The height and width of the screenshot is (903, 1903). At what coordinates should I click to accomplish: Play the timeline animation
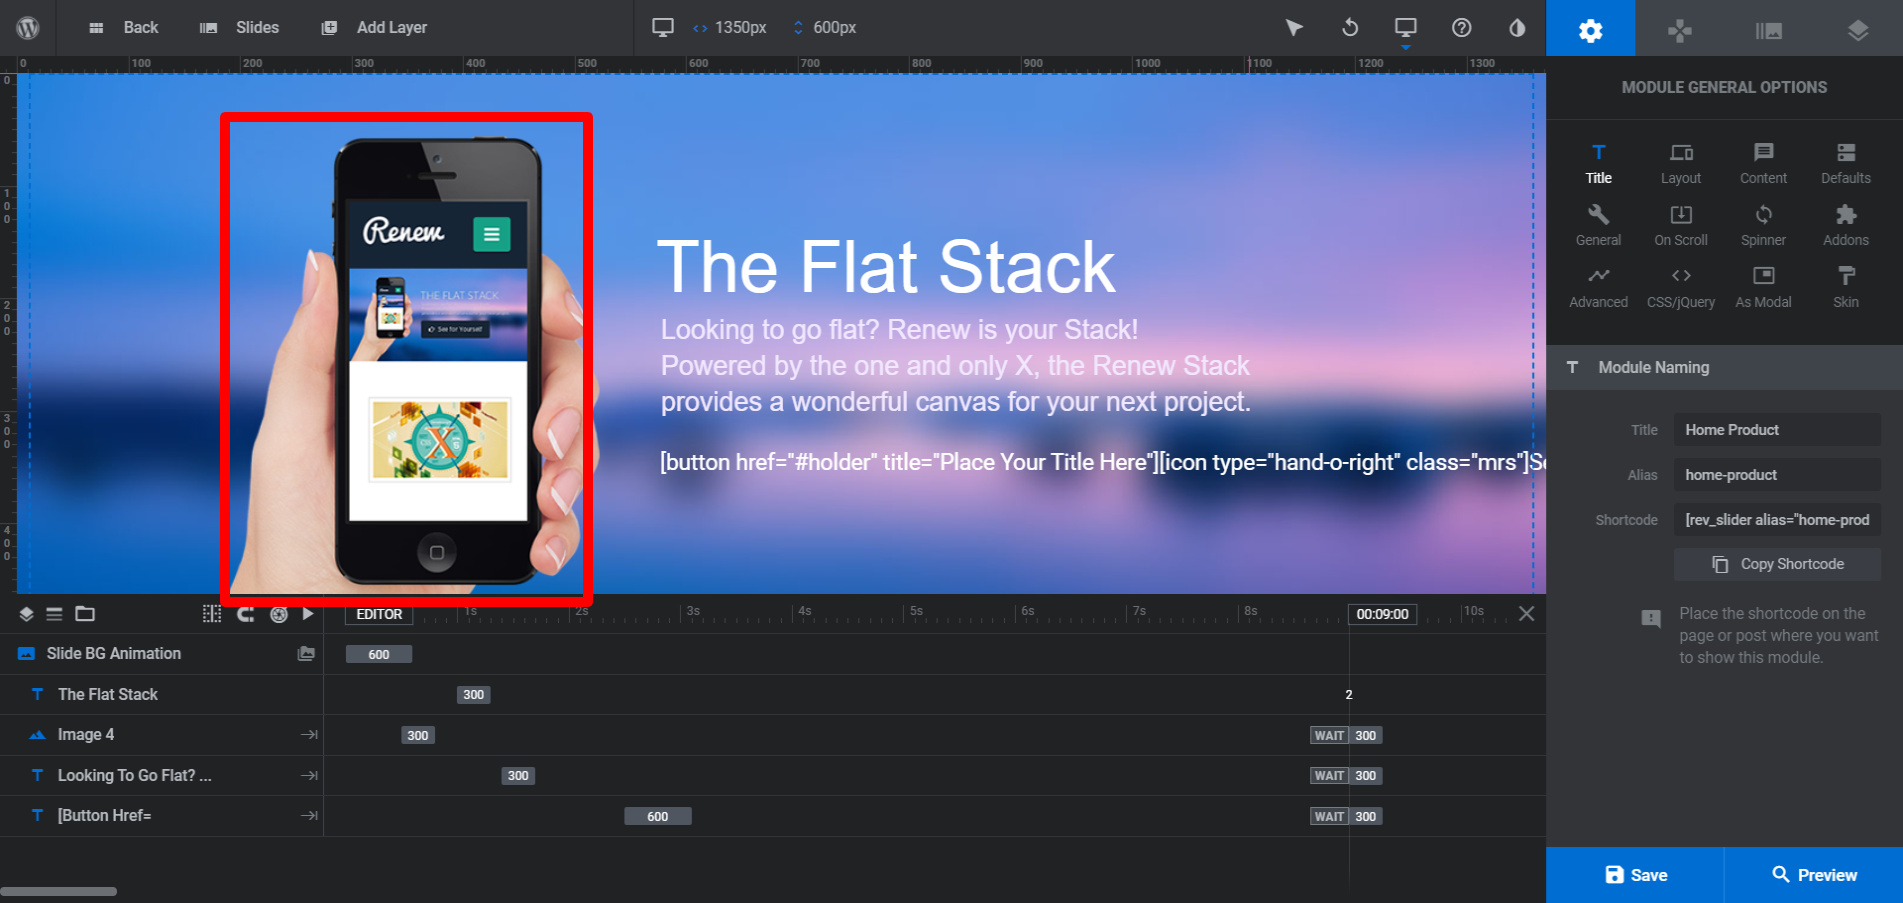click(308, 614)
